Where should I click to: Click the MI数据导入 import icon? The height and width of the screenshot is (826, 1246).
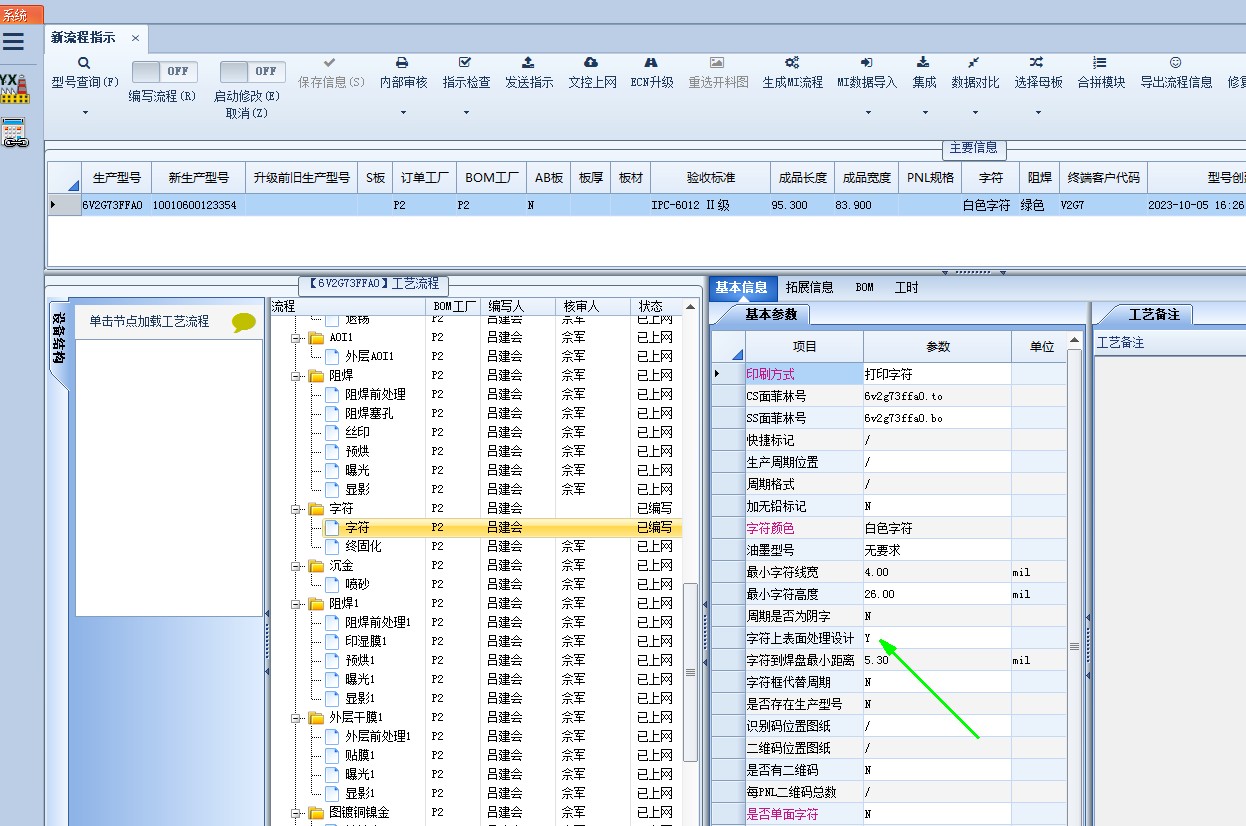867,62
